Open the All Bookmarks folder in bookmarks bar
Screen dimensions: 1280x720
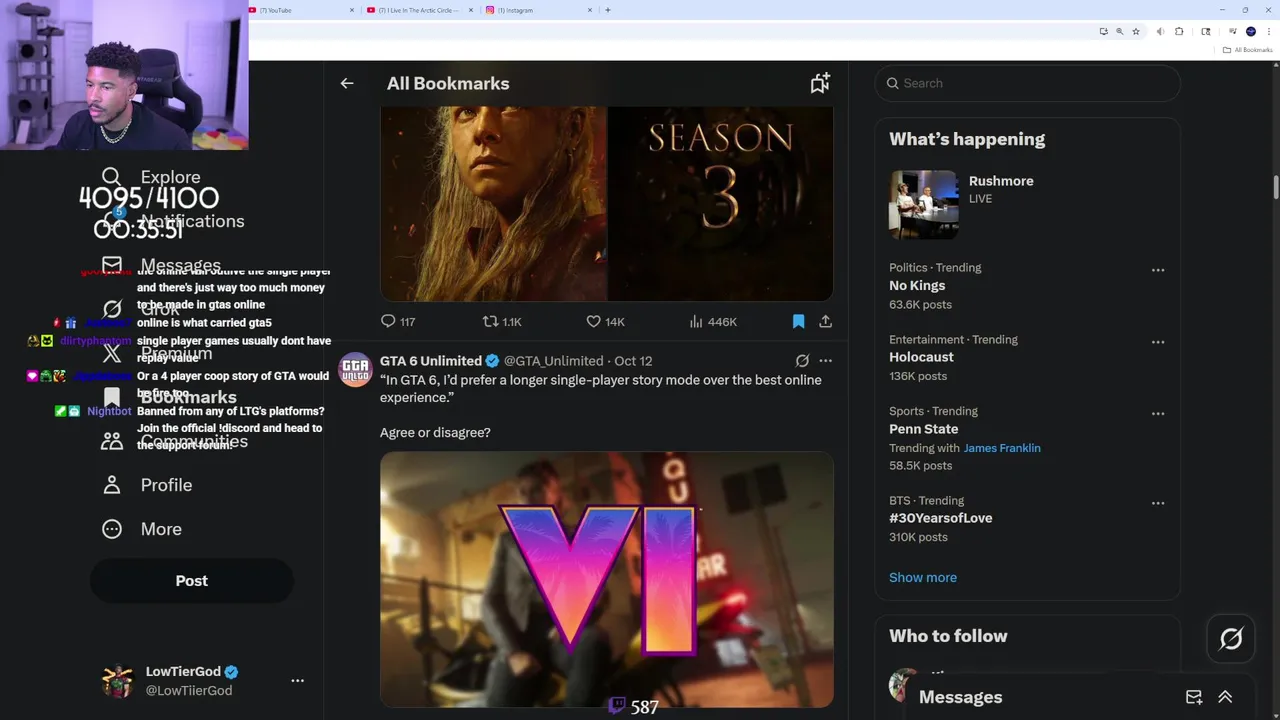click(x=1248, y=50)
